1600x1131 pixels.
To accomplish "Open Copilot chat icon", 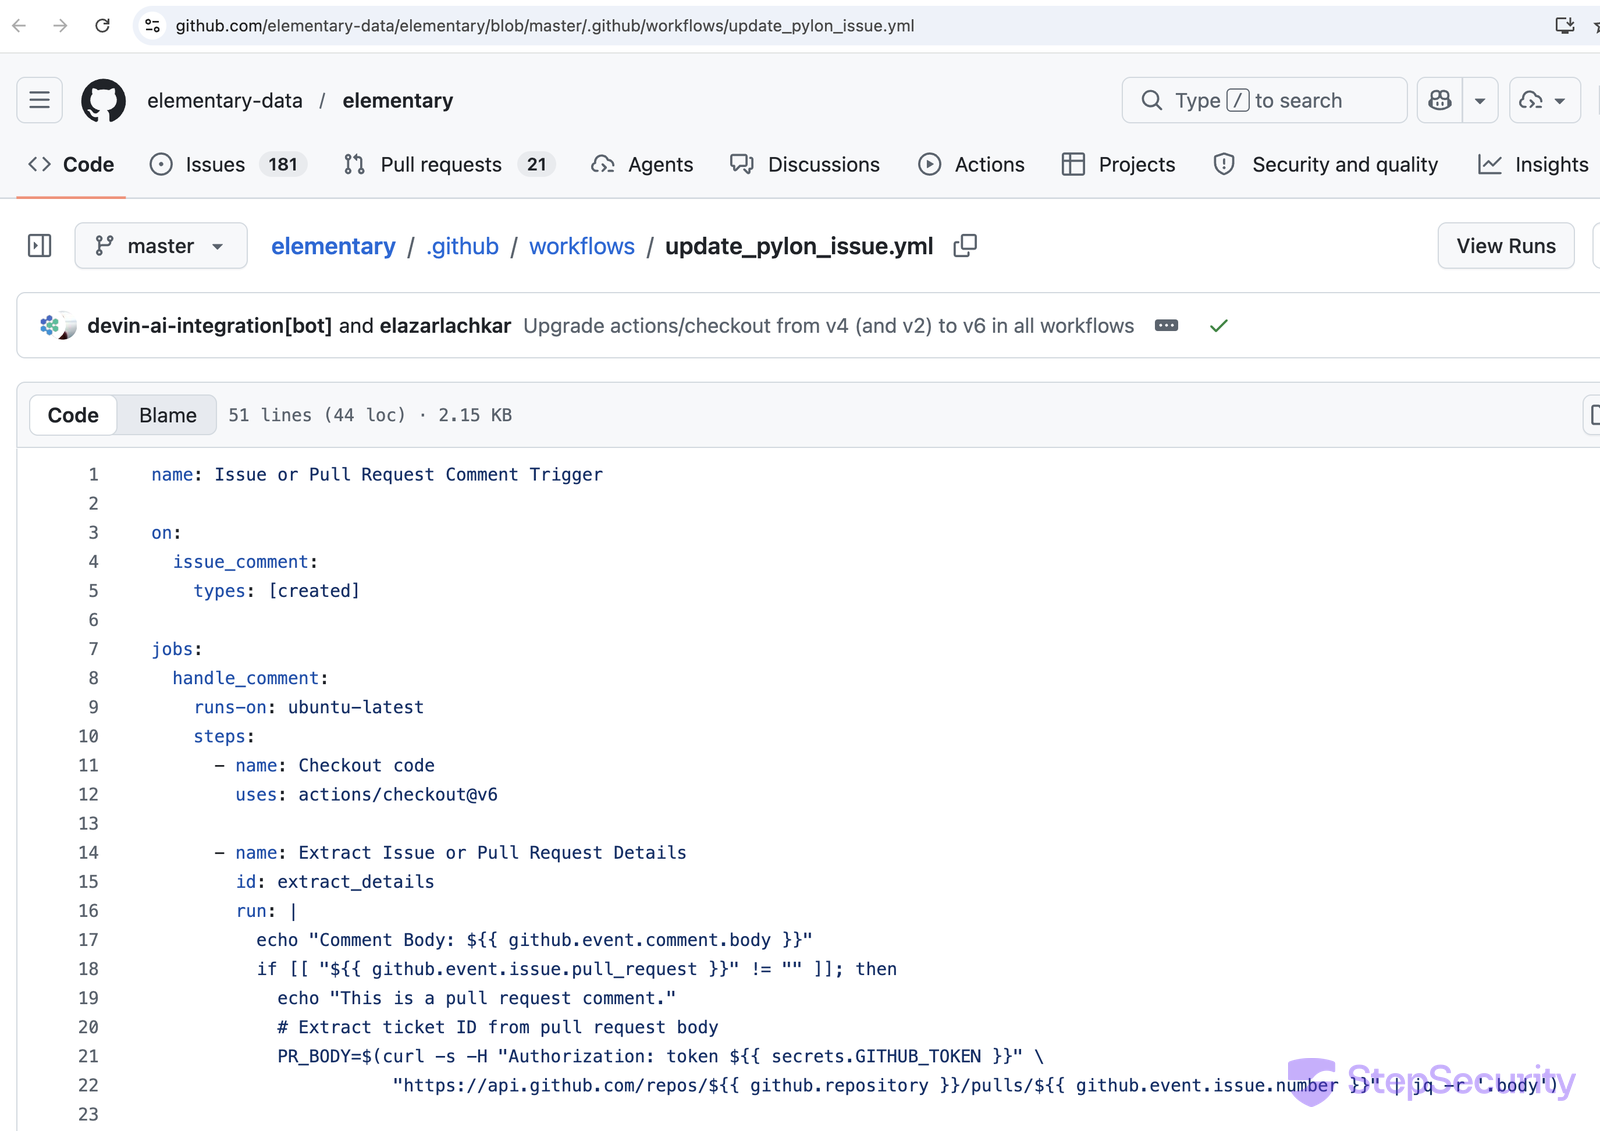I will tap(1440, 100).
